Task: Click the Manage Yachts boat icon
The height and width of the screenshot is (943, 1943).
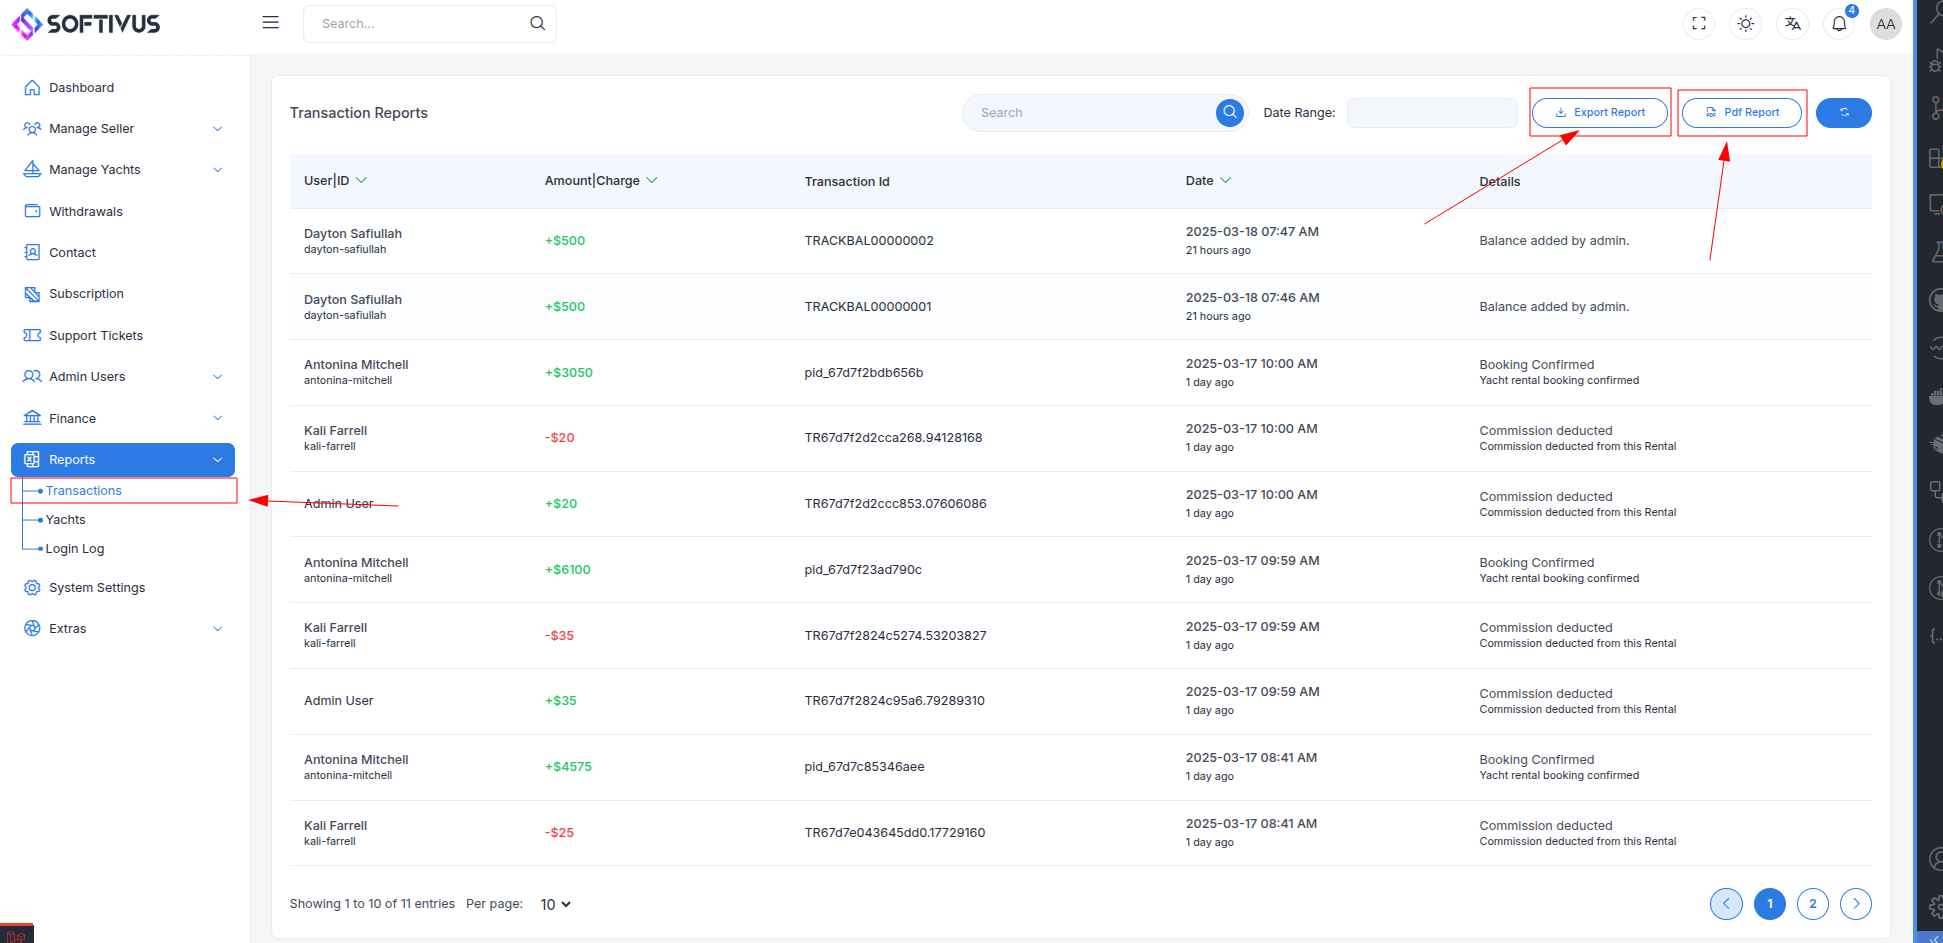Action: pyautogui.click(x=32, y=169)
